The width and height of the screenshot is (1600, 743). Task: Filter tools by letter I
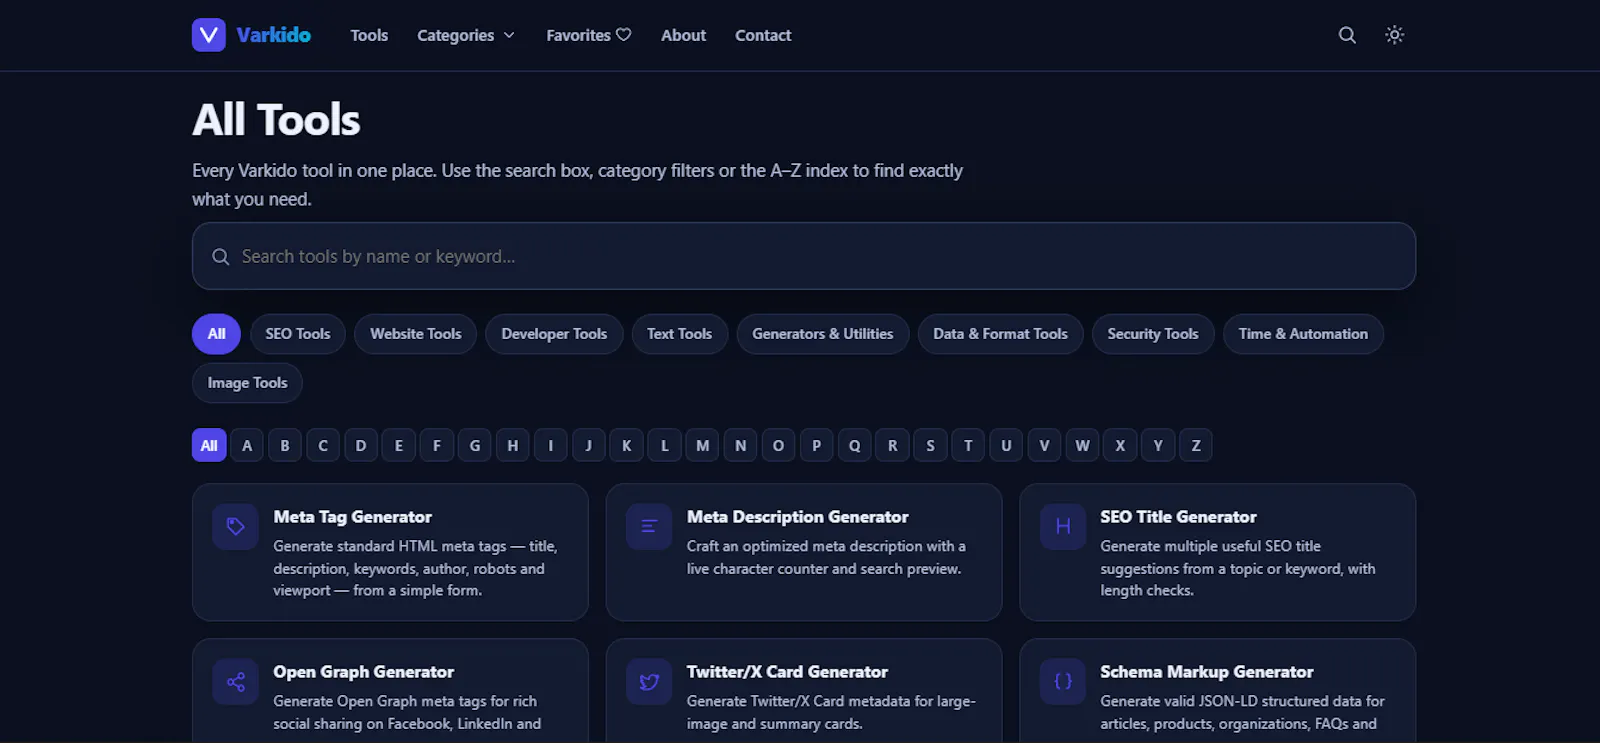(551, 445)
